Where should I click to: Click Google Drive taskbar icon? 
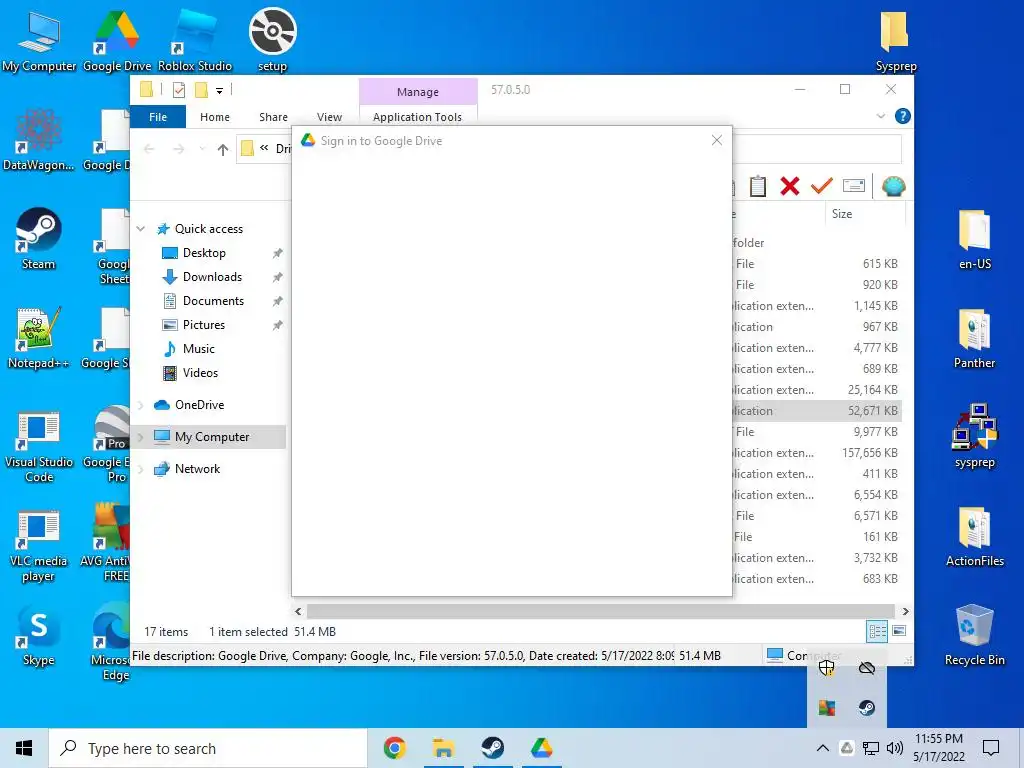point(541,748)
